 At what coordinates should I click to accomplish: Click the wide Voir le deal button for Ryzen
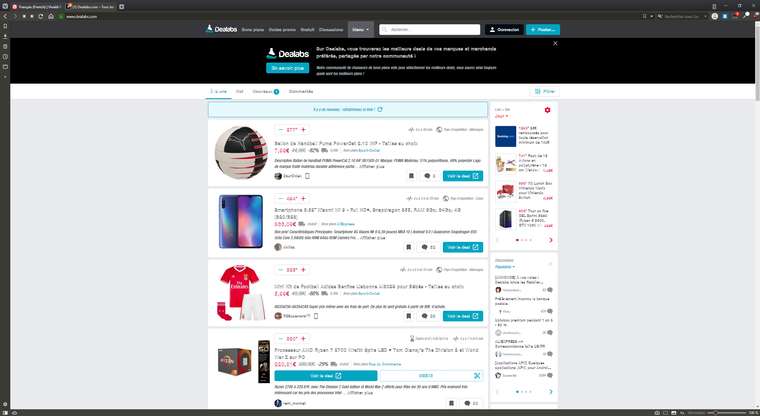(x=326, y=376)
